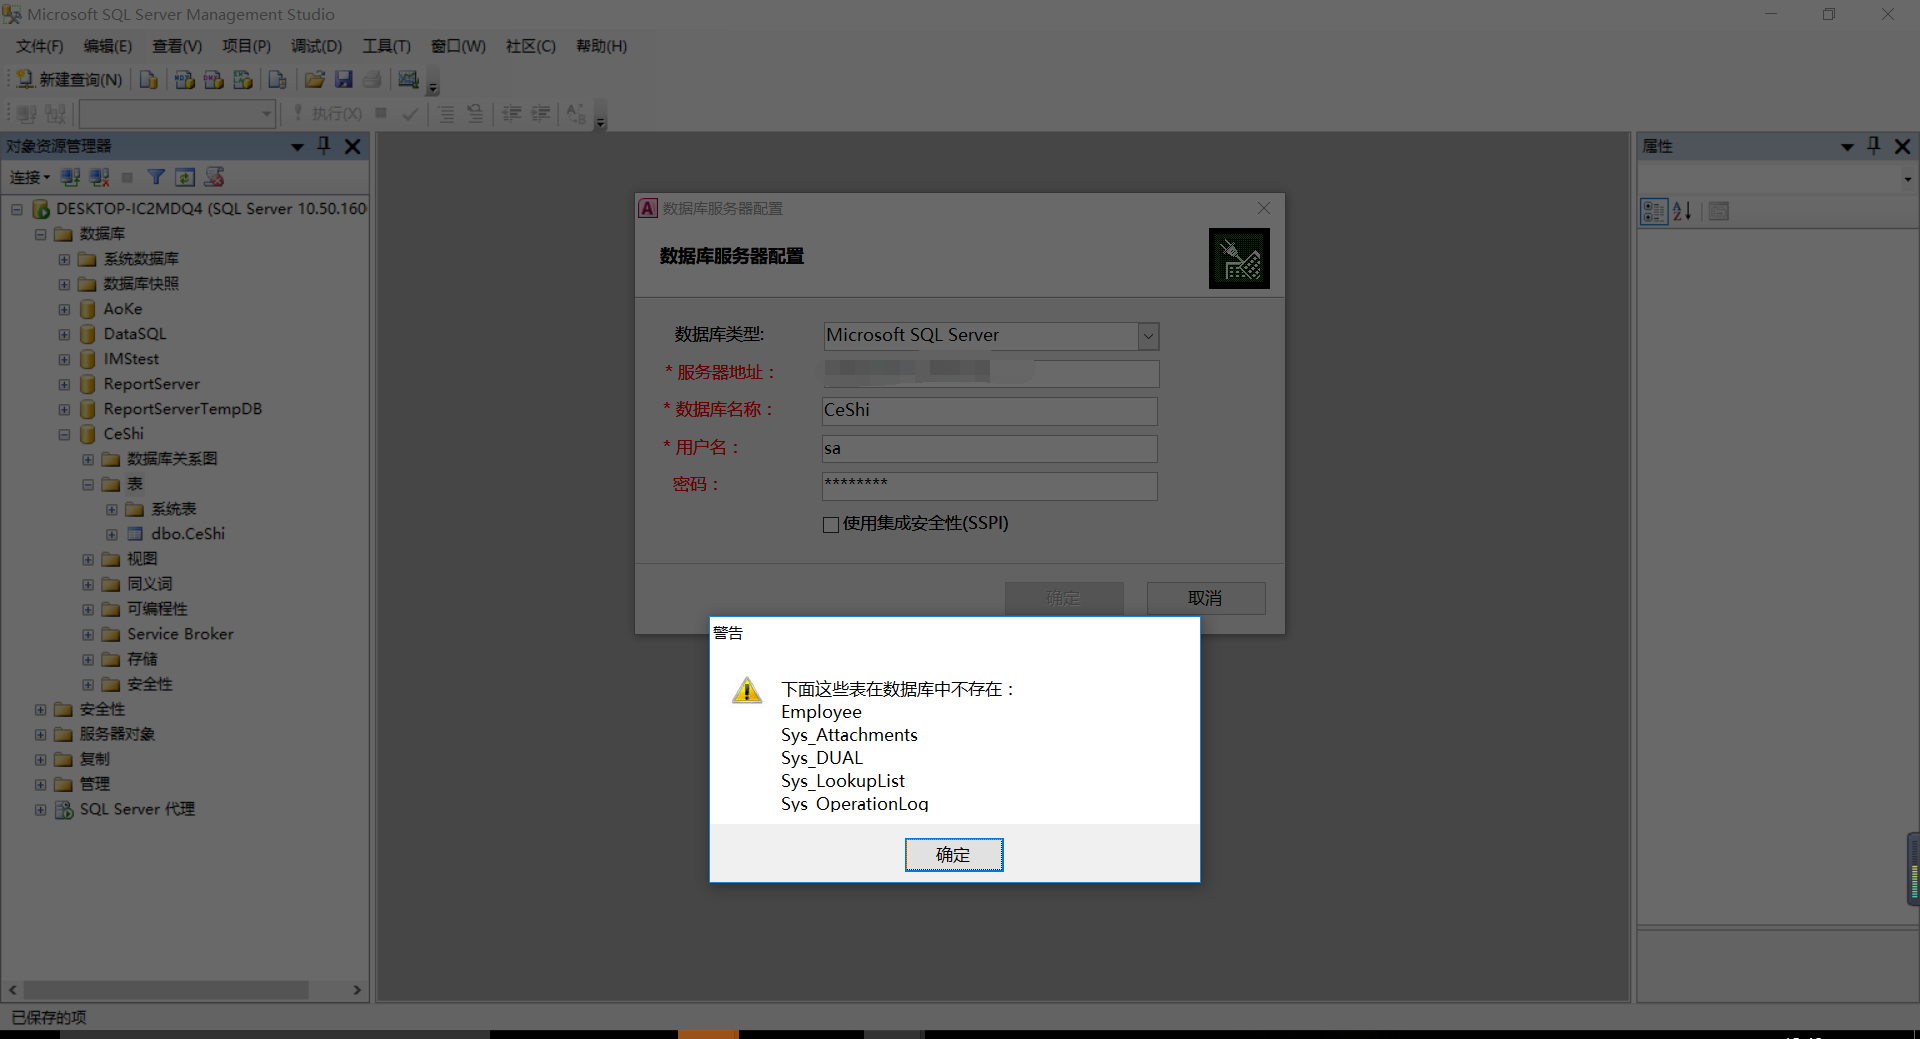
Task: Expand the 系统数据库 folder
Action: point(64,259)
